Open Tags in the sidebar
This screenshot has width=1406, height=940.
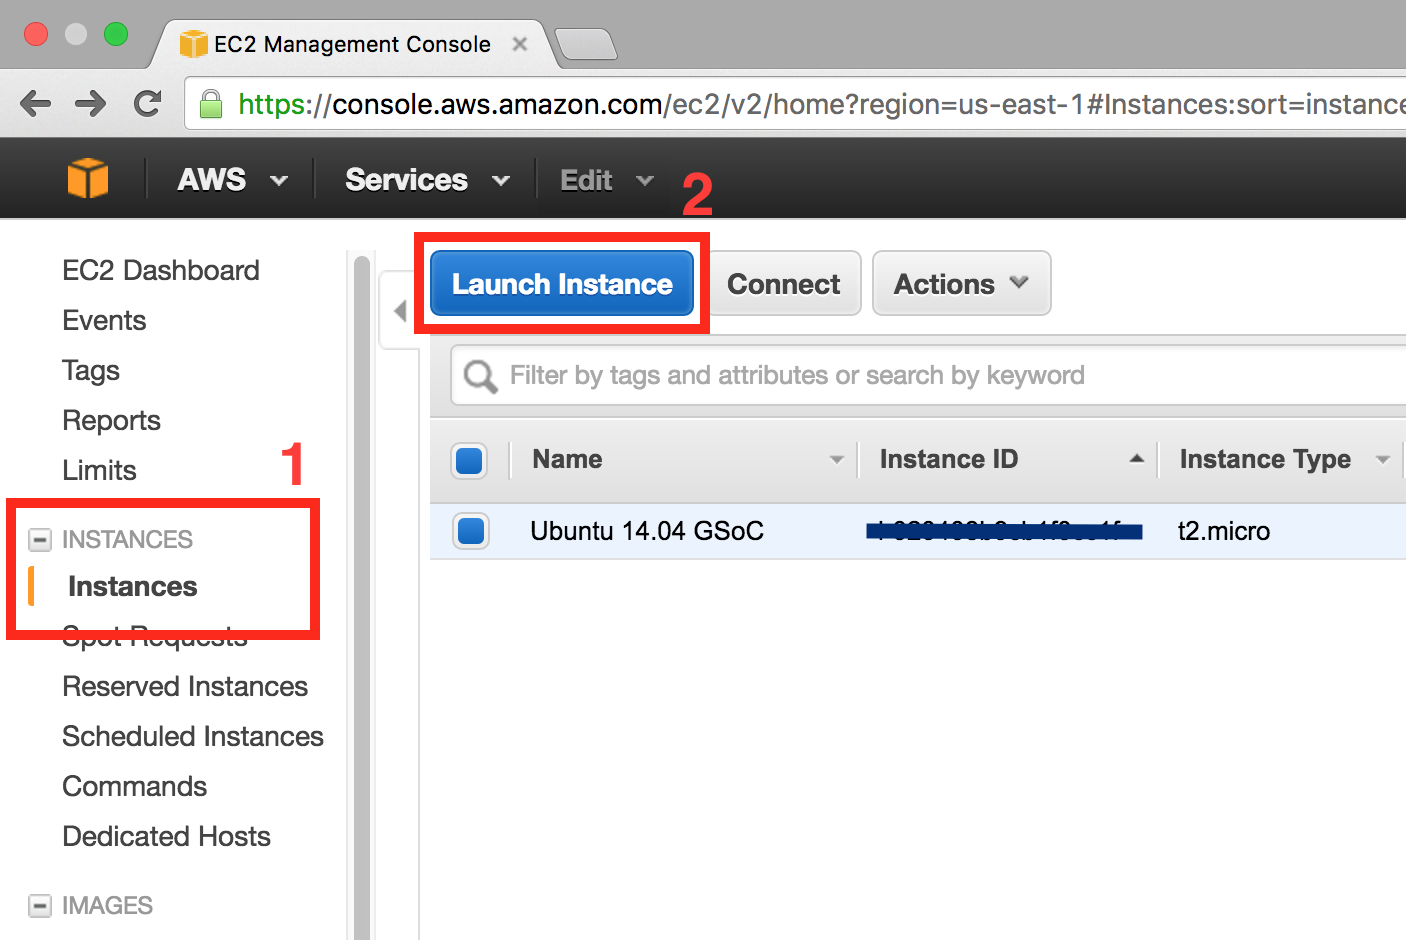91,371
